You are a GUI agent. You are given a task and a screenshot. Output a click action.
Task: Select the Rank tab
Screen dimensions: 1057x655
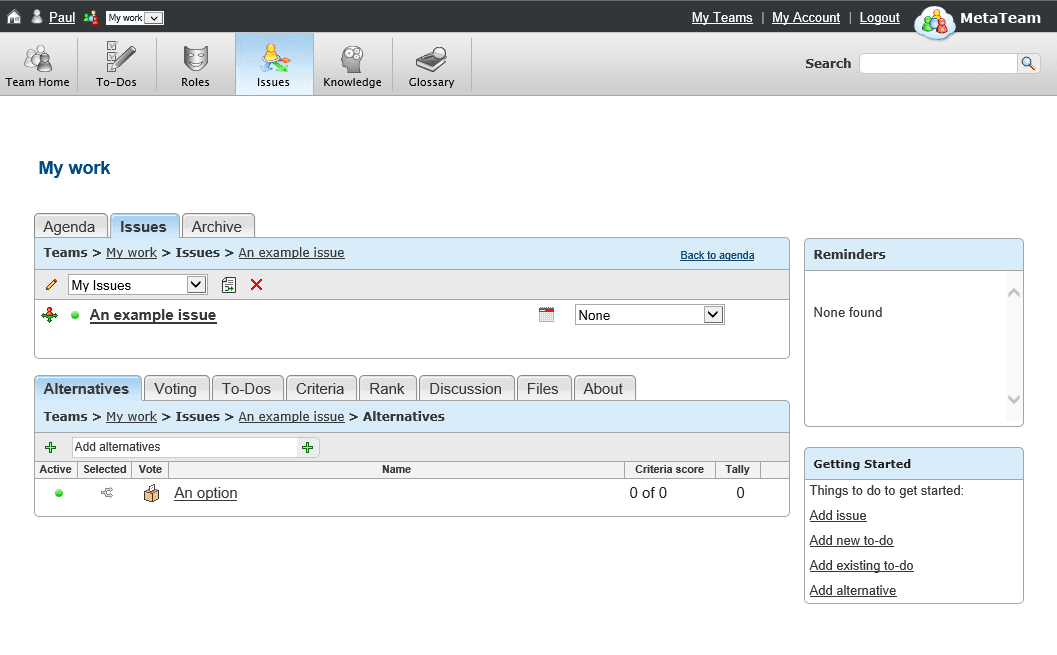(x=387, y=389)
